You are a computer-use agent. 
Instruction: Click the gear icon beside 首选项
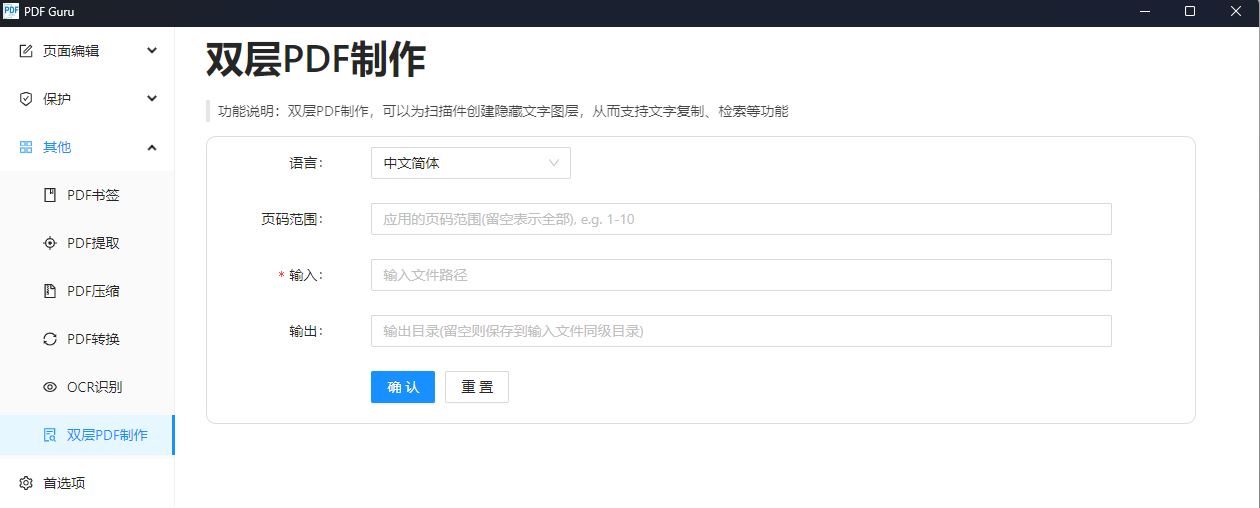[26, 483]
